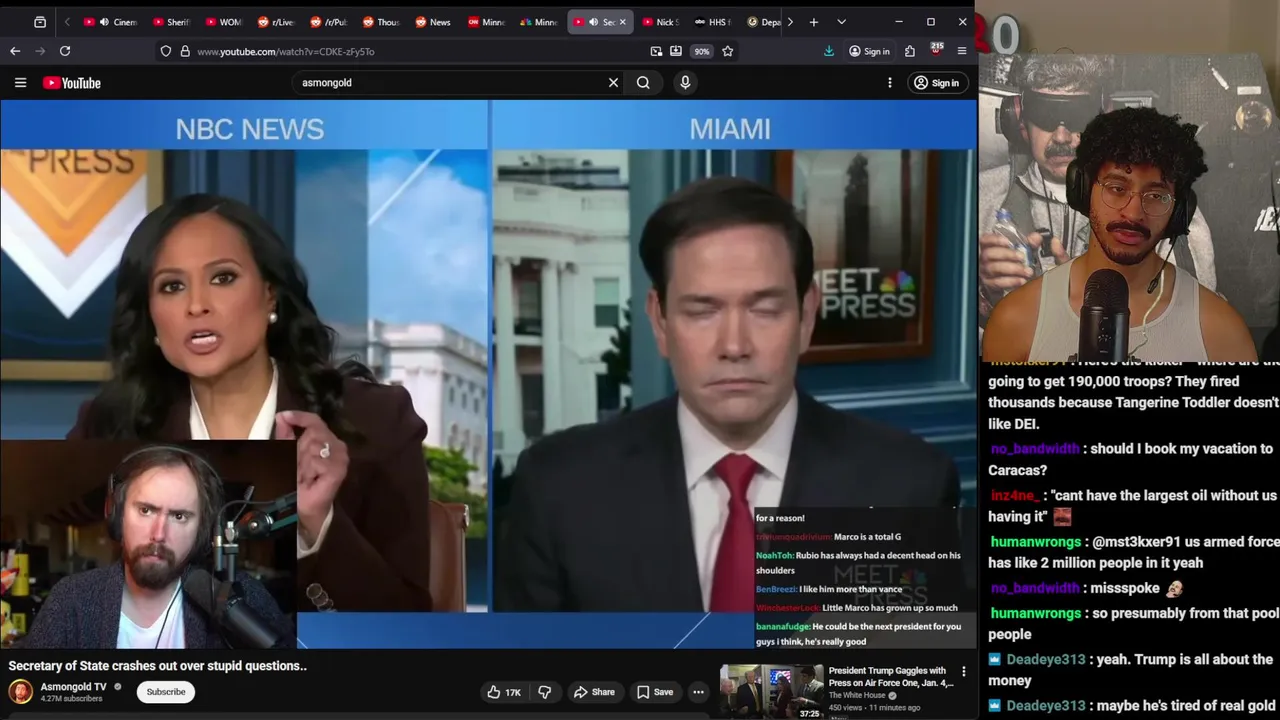Switch to the r/Live Reddit tab
The height and width of the screenshot is (720, 1280).
(275, 22)
